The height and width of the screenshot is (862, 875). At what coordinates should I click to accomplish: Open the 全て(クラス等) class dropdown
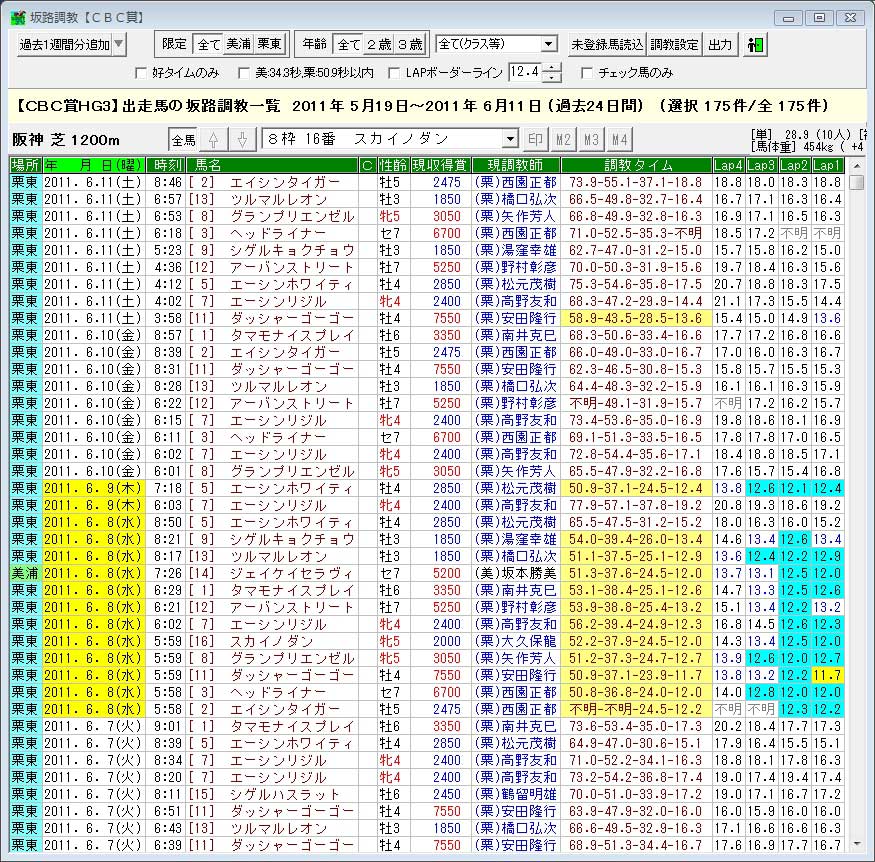click(548, 44)
